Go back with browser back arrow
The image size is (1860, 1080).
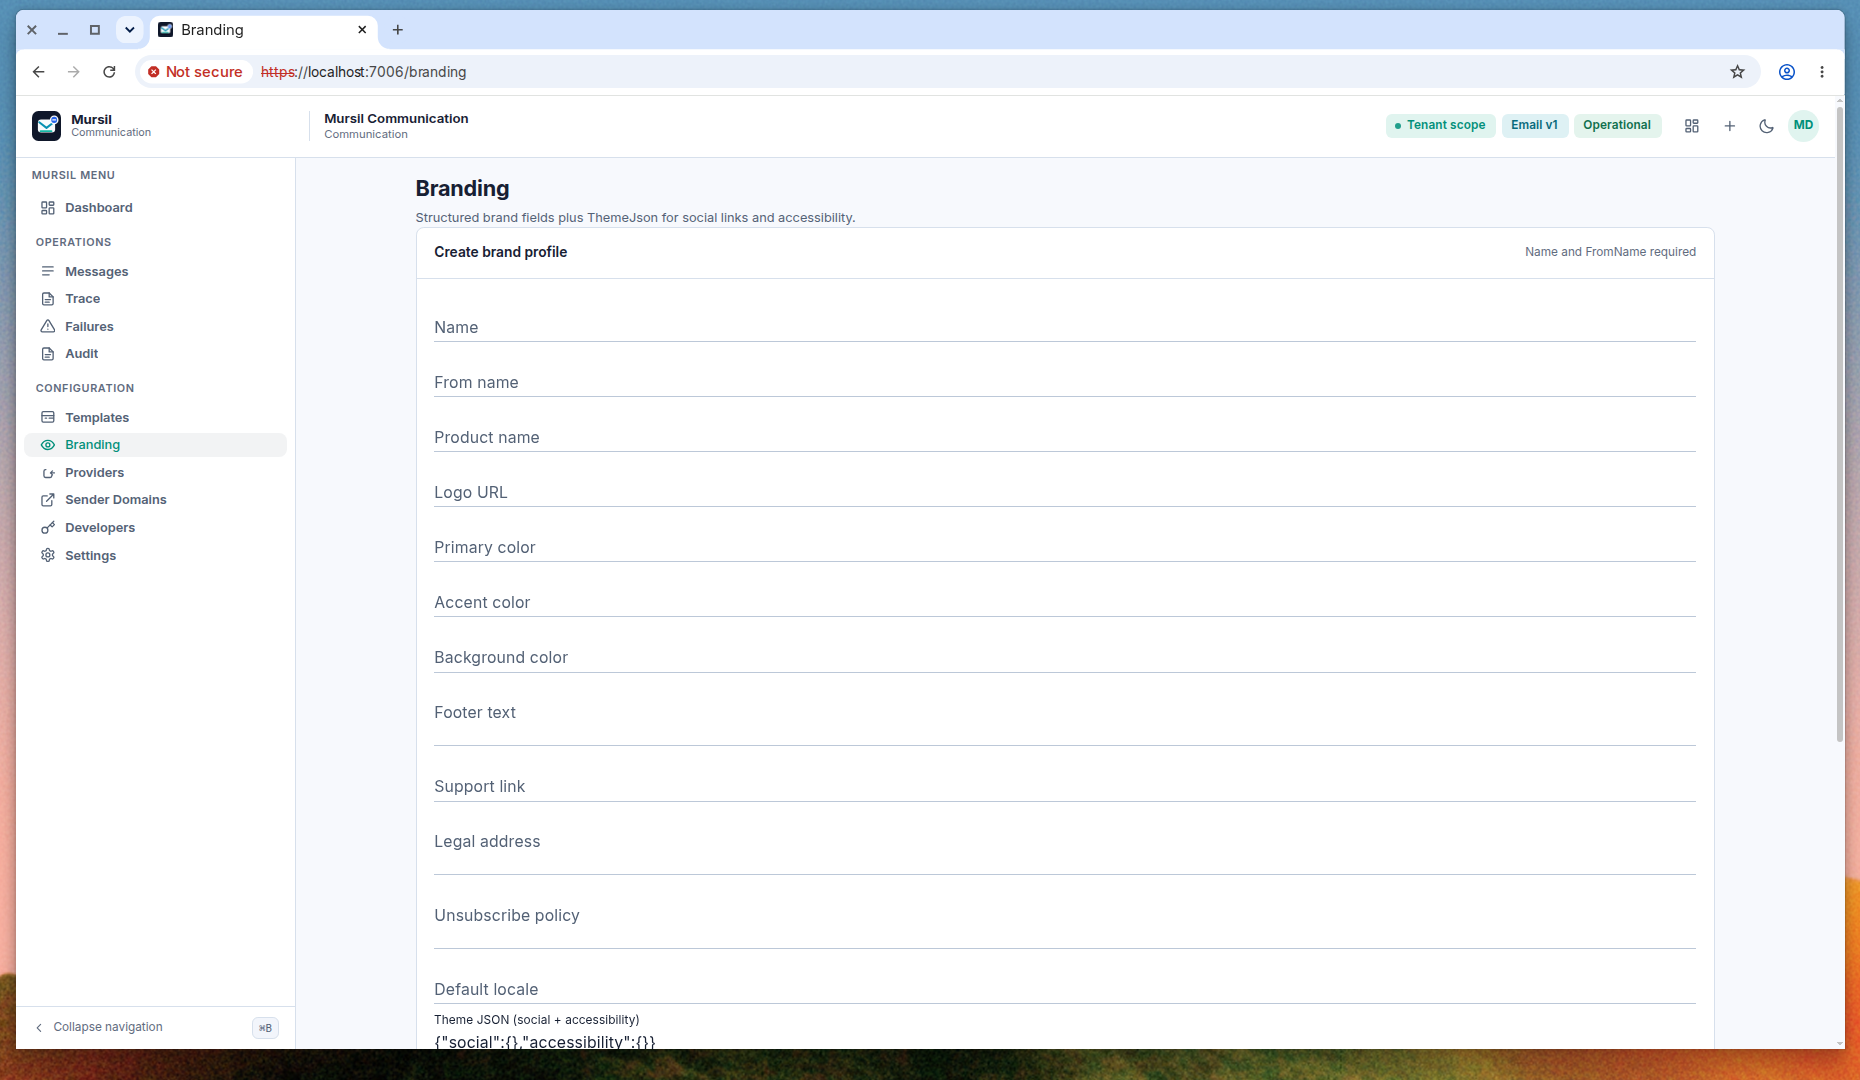pyautogui.click(x=38, y=72)
